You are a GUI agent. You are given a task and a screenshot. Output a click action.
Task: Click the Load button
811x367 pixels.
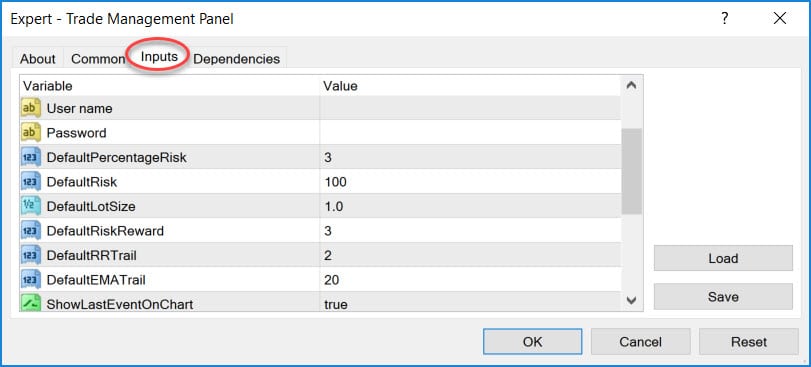pyautogui.click(x=723, y=258)
